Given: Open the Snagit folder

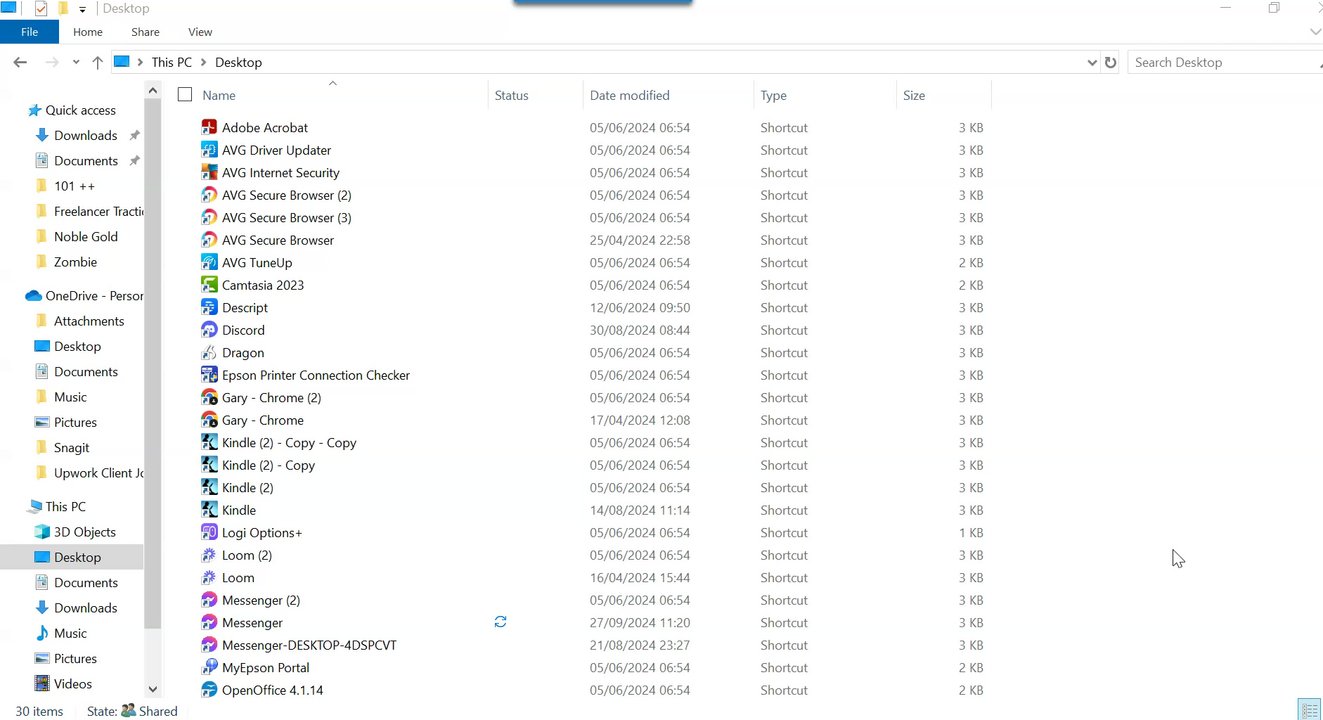Looking at the screenshot, I should pos(71,448).
